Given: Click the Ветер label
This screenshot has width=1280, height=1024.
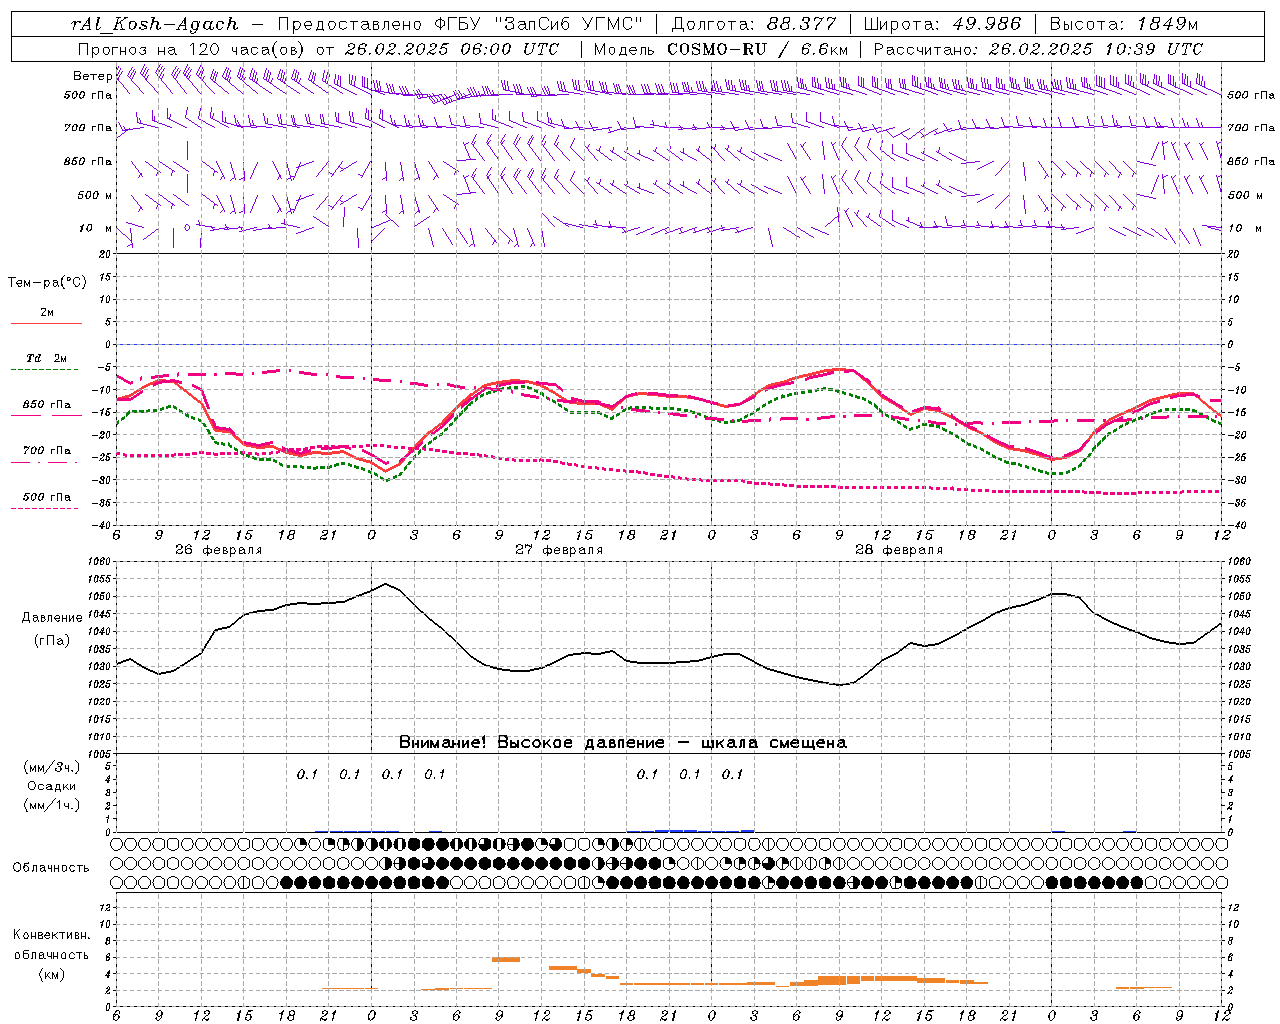Looking at the screenshot, I should click(92, 76).
